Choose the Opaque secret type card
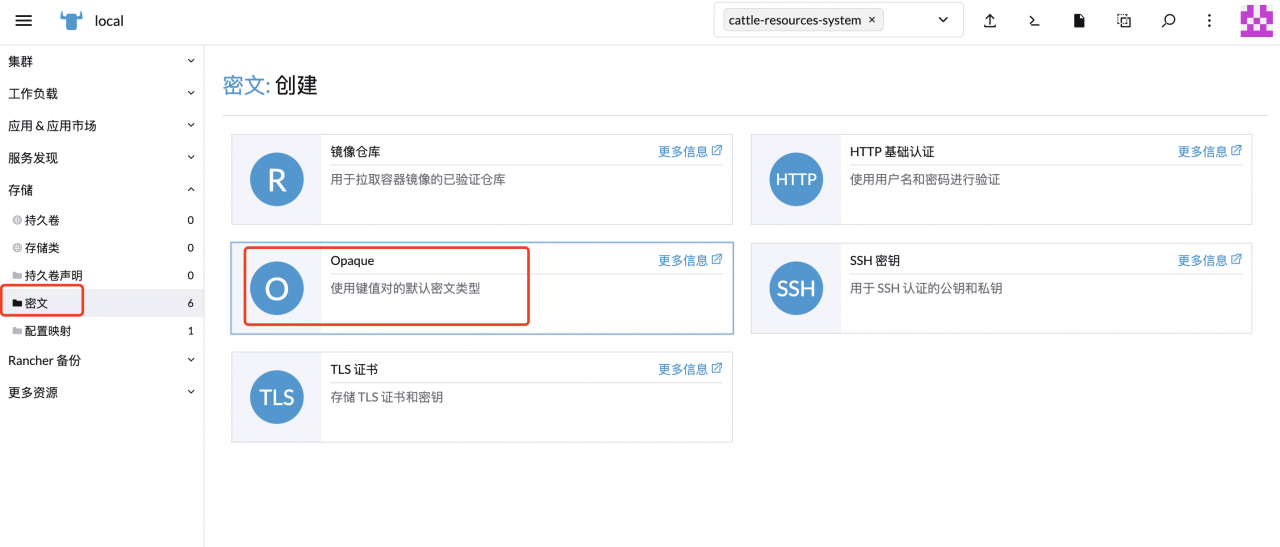This screenshot has height=547, width=1280. (481, 288)
